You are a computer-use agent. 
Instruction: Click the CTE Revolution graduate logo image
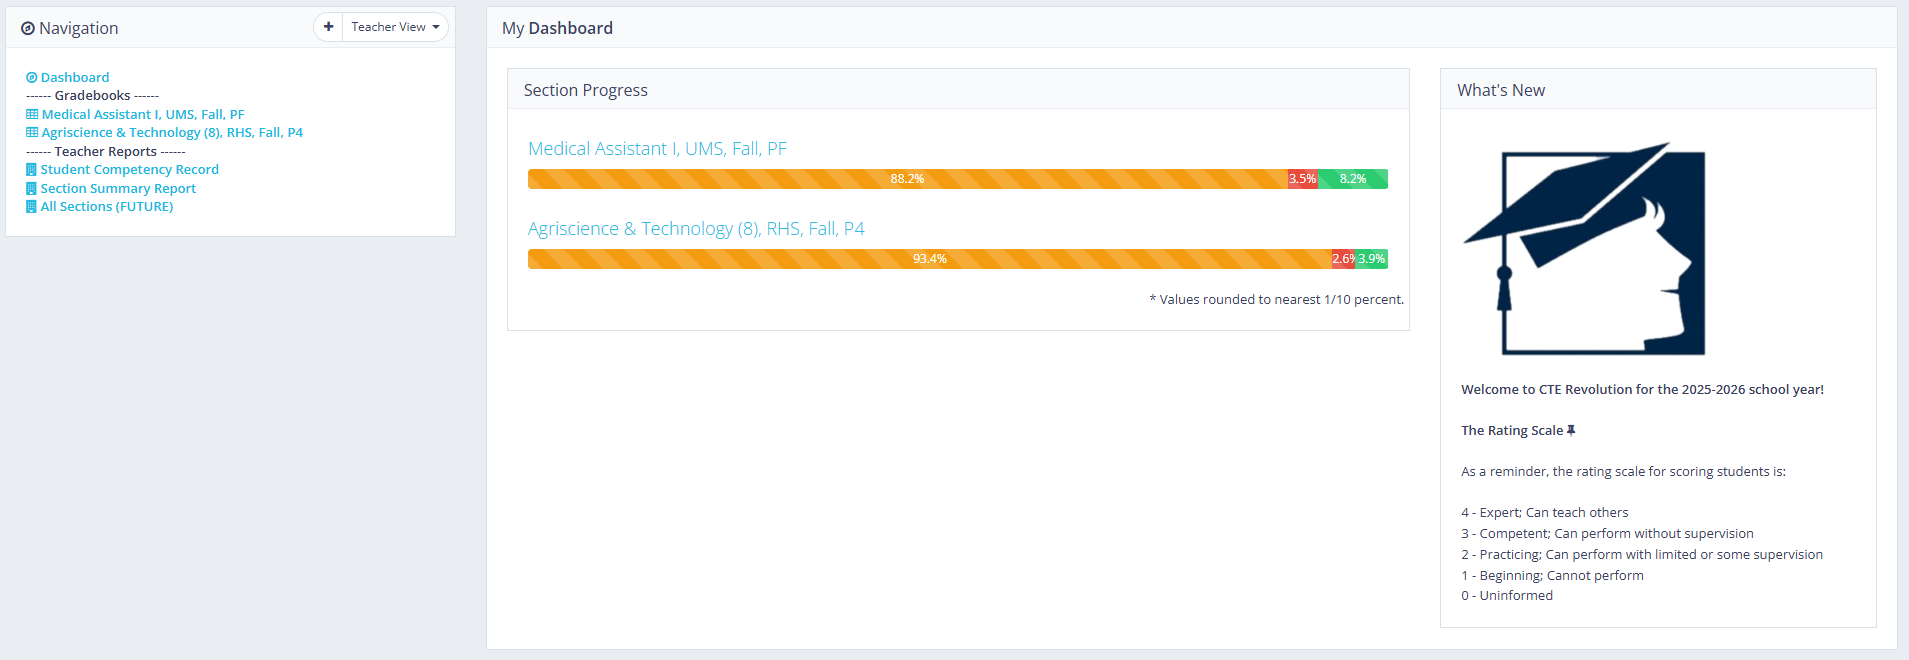[x=1585, y=249]
